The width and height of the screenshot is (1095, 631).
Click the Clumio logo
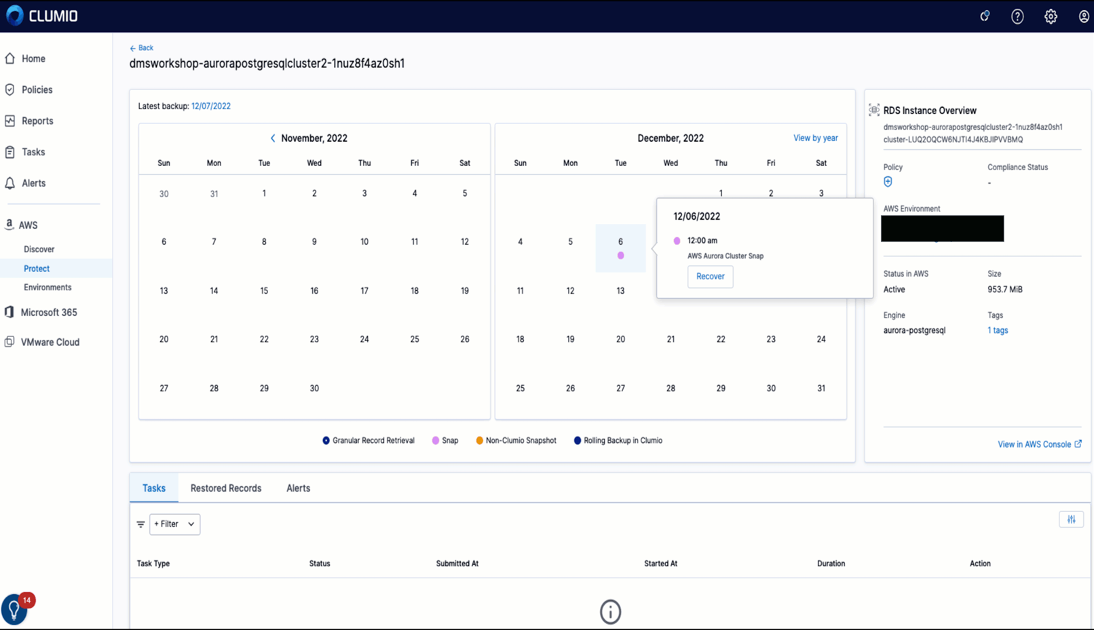pyautogui.click(x=42, y=15)
